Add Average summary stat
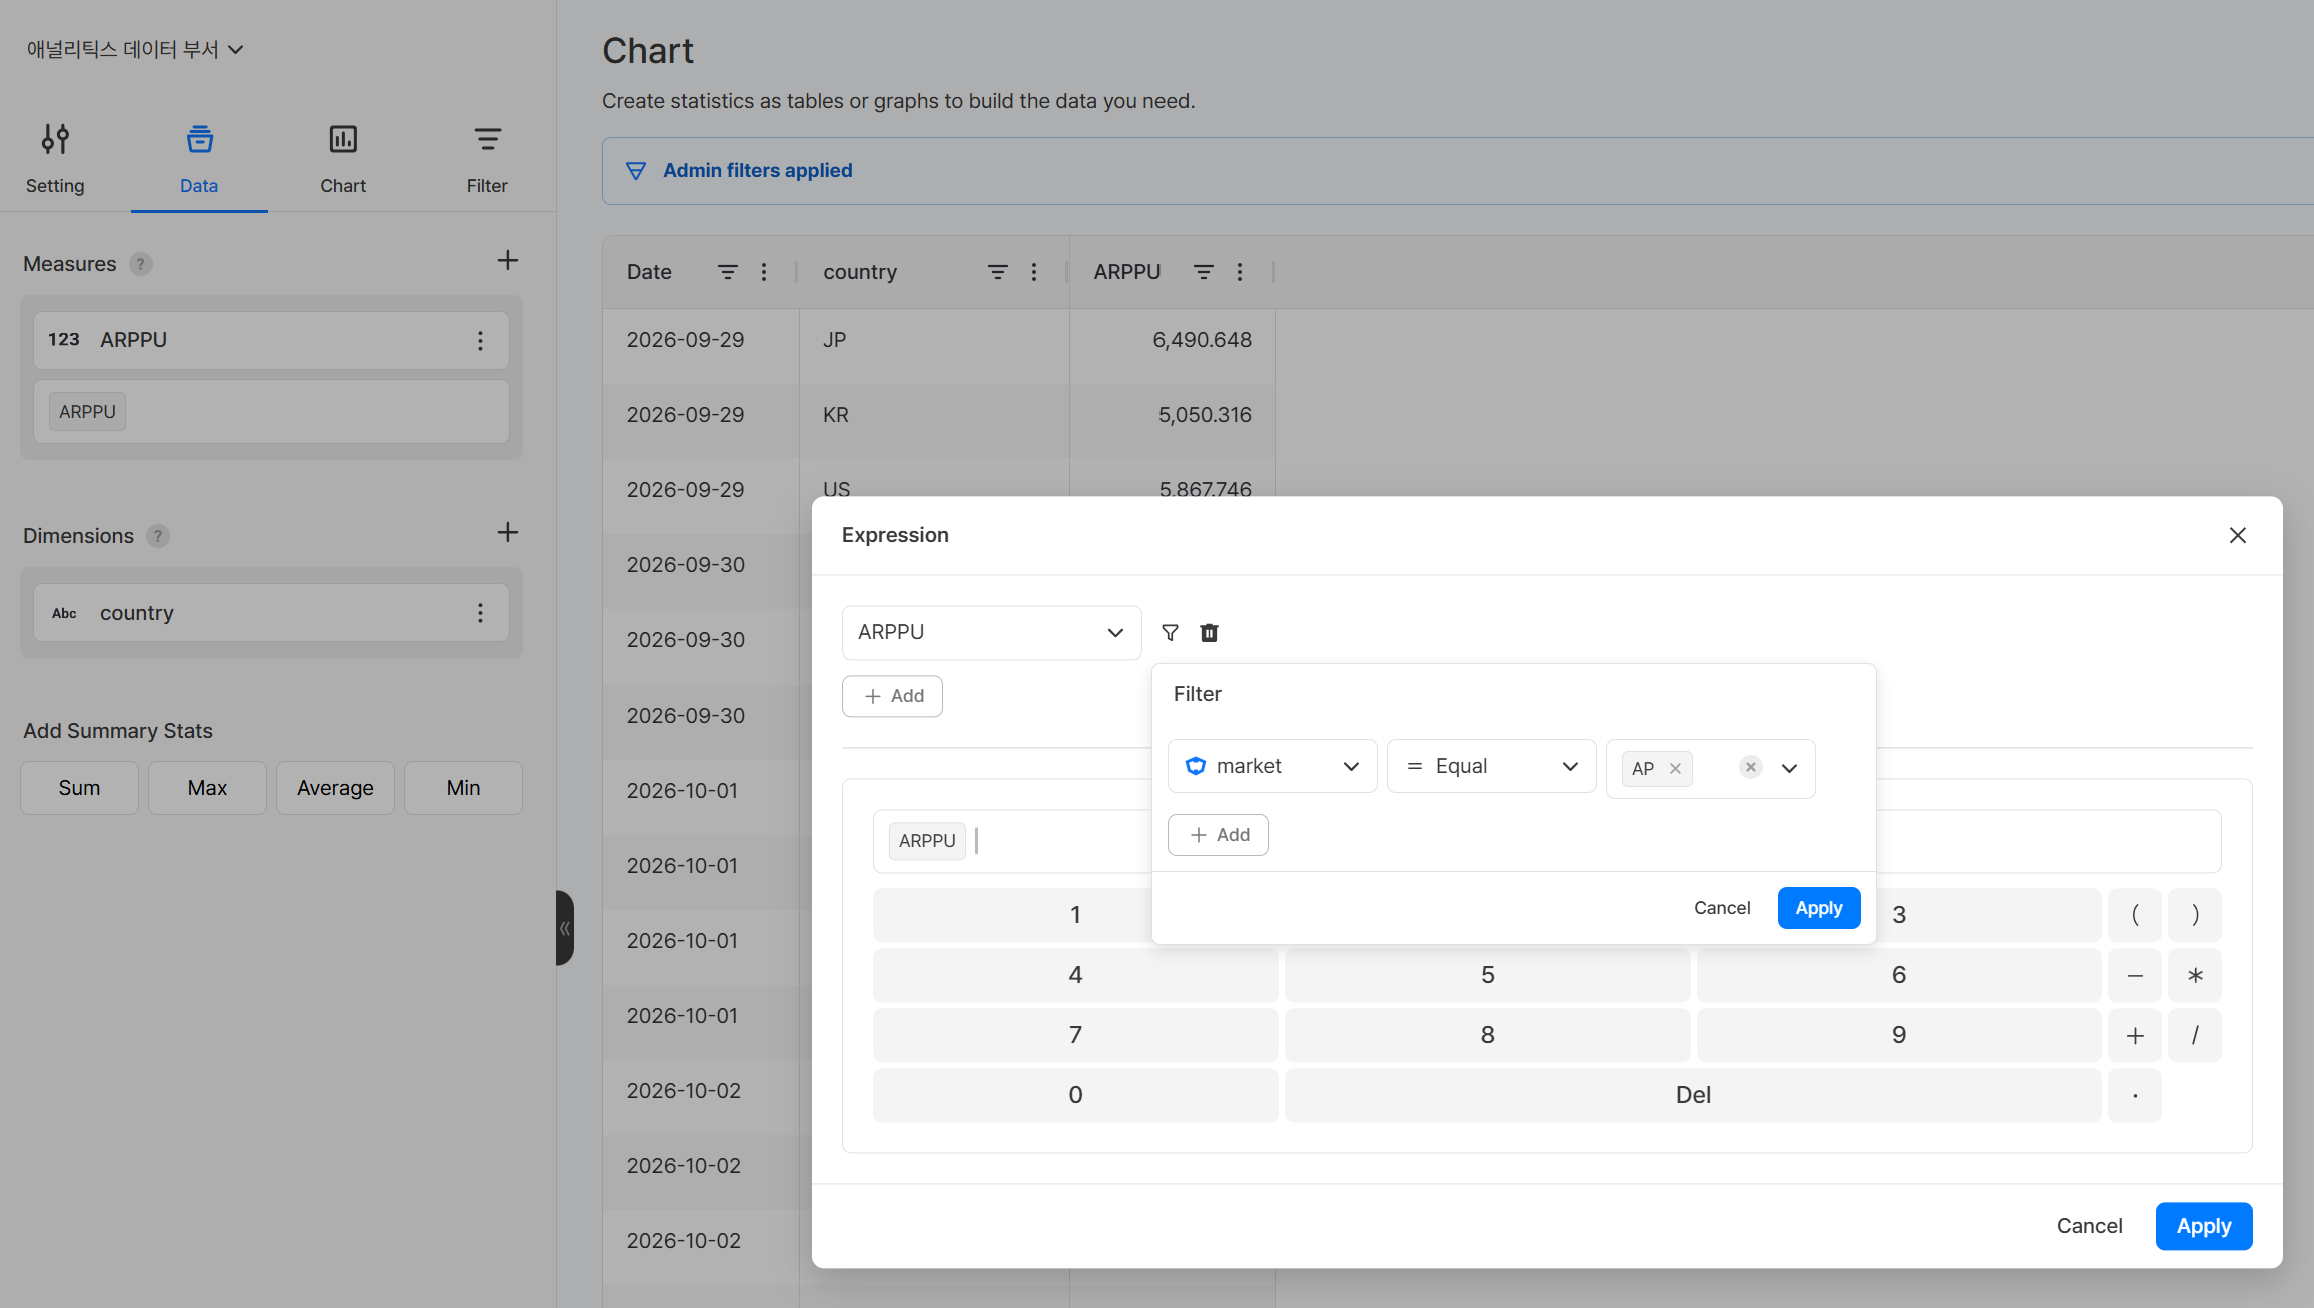Image resolution: width=2314 pixels, height=1308 pixels. tap(335, 788)
